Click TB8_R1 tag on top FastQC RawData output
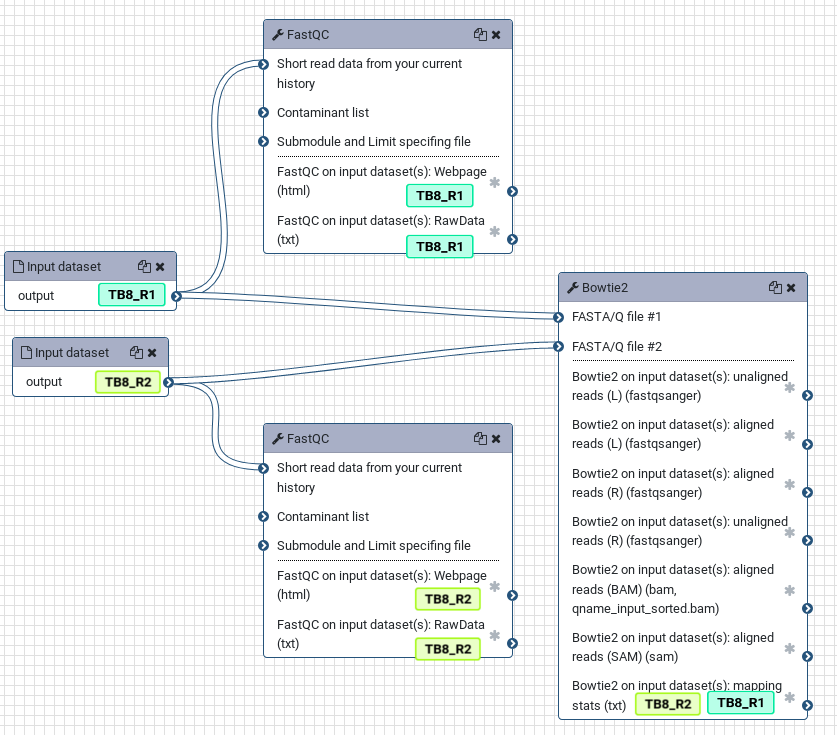 point(440,247)
